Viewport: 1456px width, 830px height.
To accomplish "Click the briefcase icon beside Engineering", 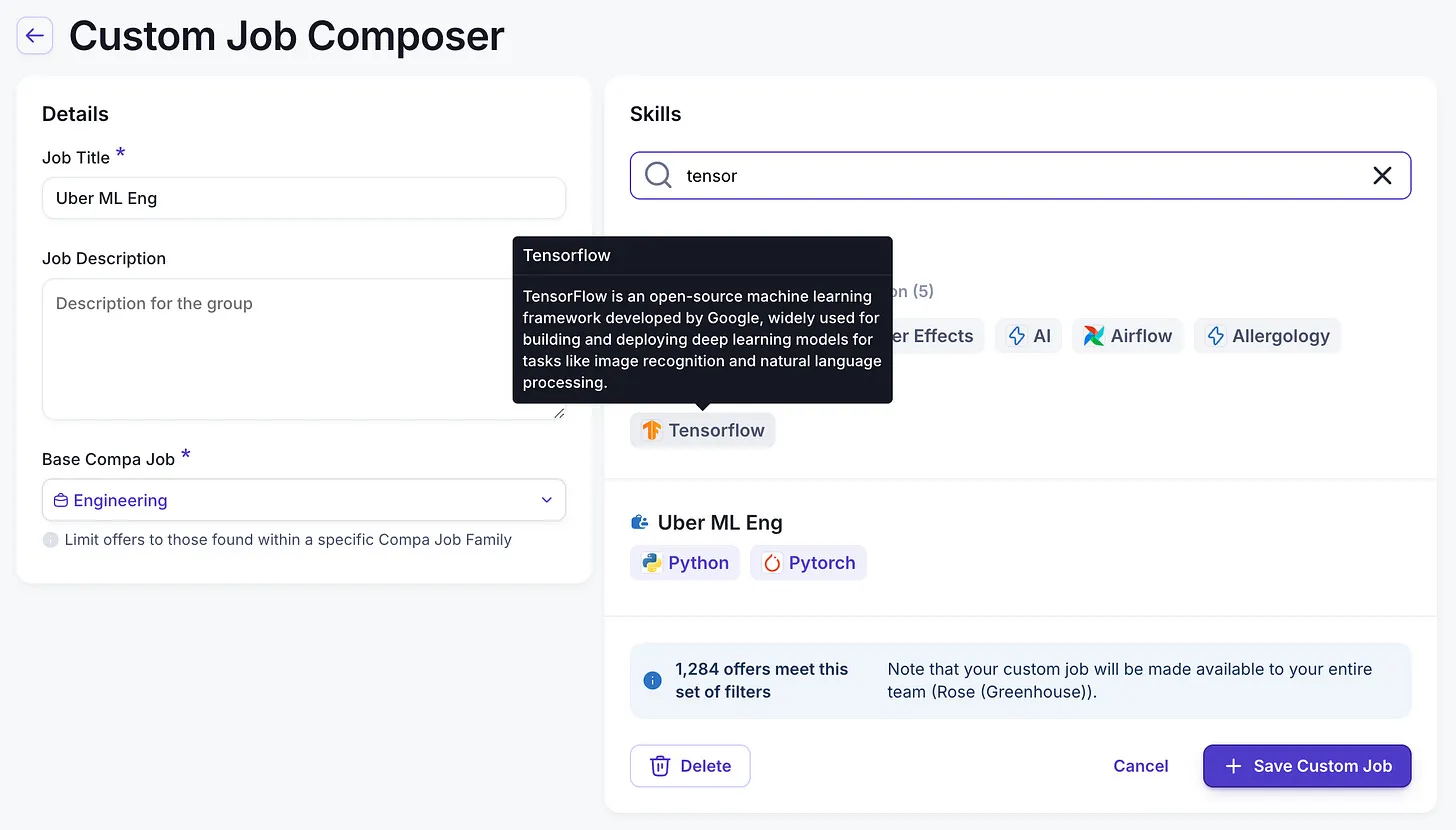I will click(x=61, y=500).
